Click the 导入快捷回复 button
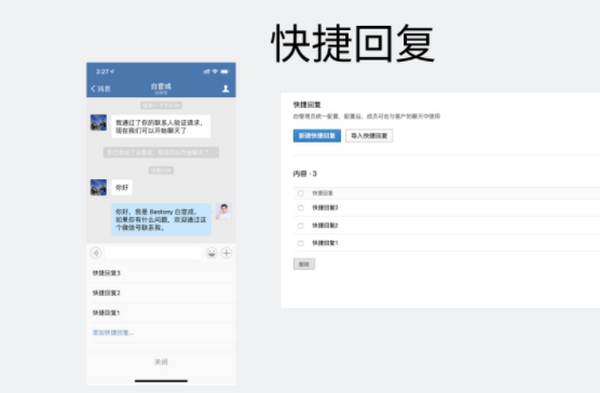Screen dimensions: 600x393 [369, 136]
